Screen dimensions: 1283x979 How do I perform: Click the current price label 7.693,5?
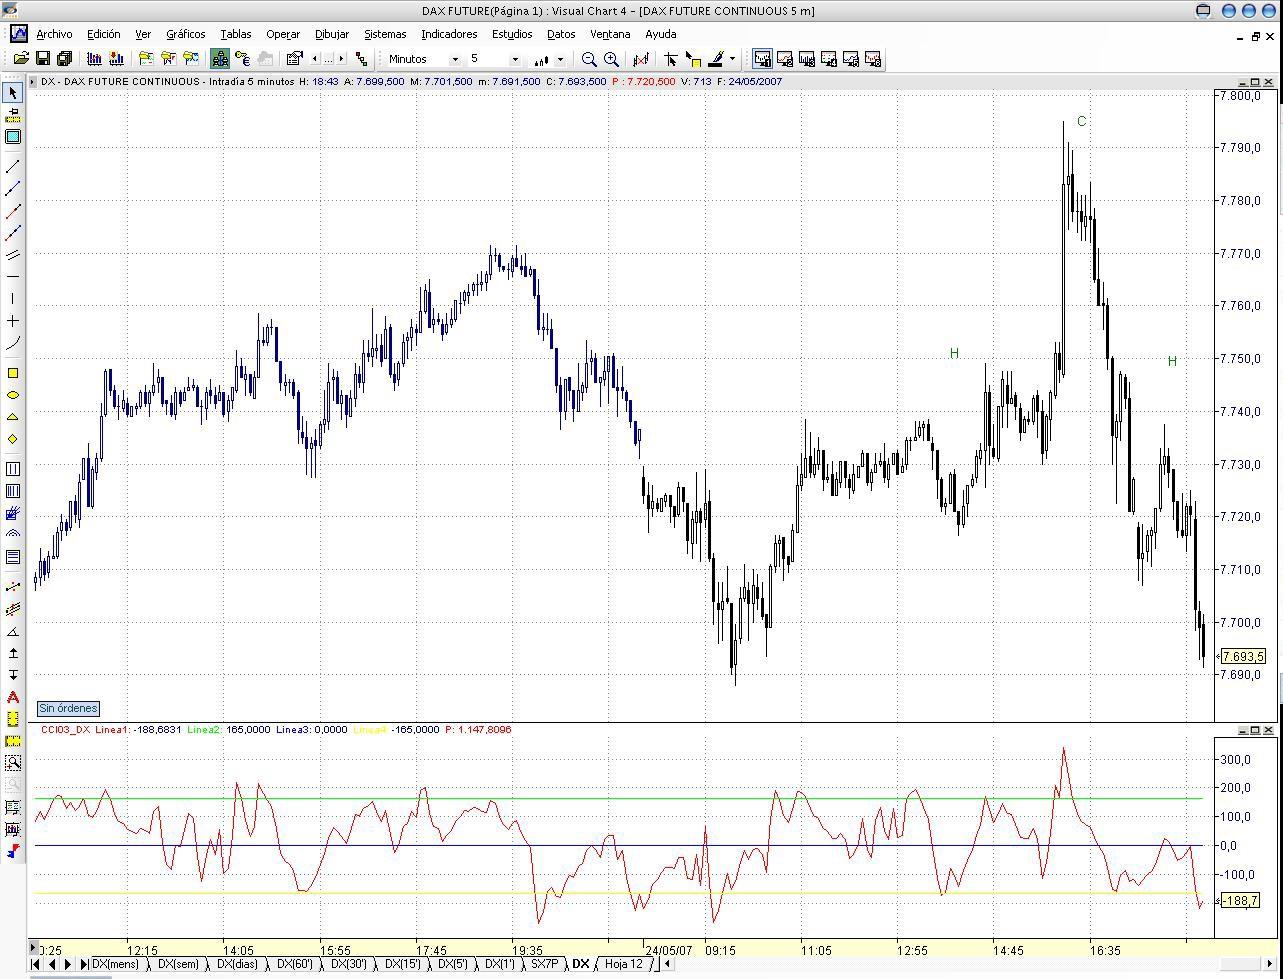[1244, 657]
